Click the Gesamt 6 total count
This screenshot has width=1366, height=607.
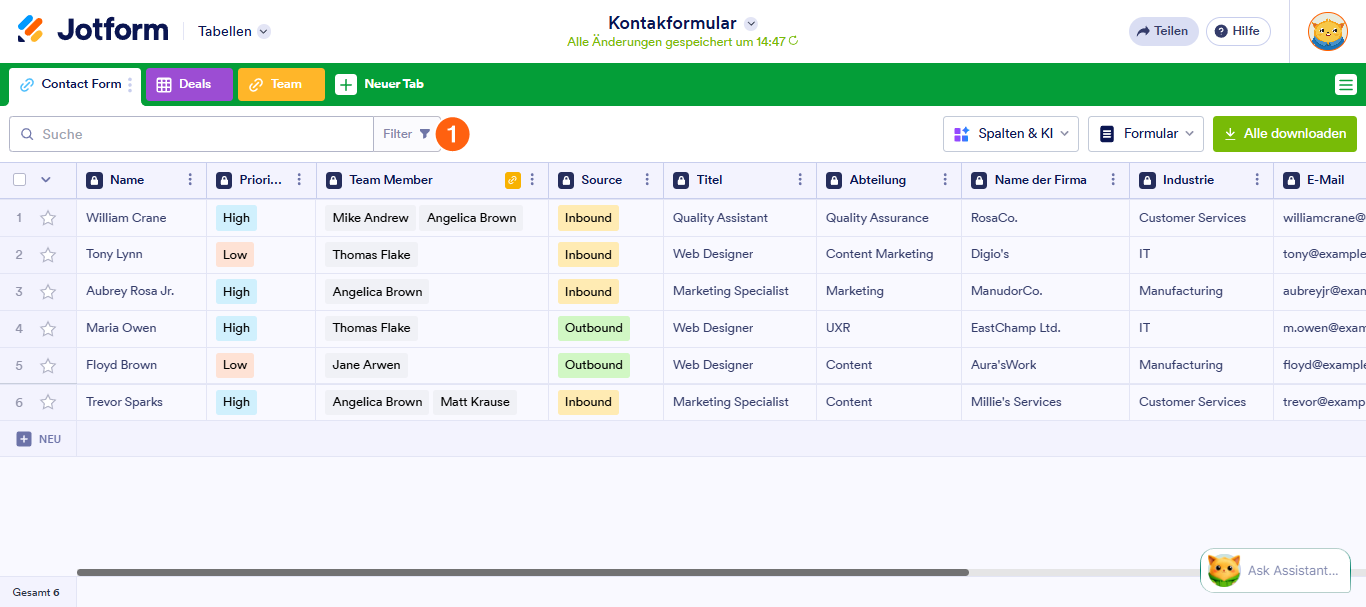click(36, 592)
